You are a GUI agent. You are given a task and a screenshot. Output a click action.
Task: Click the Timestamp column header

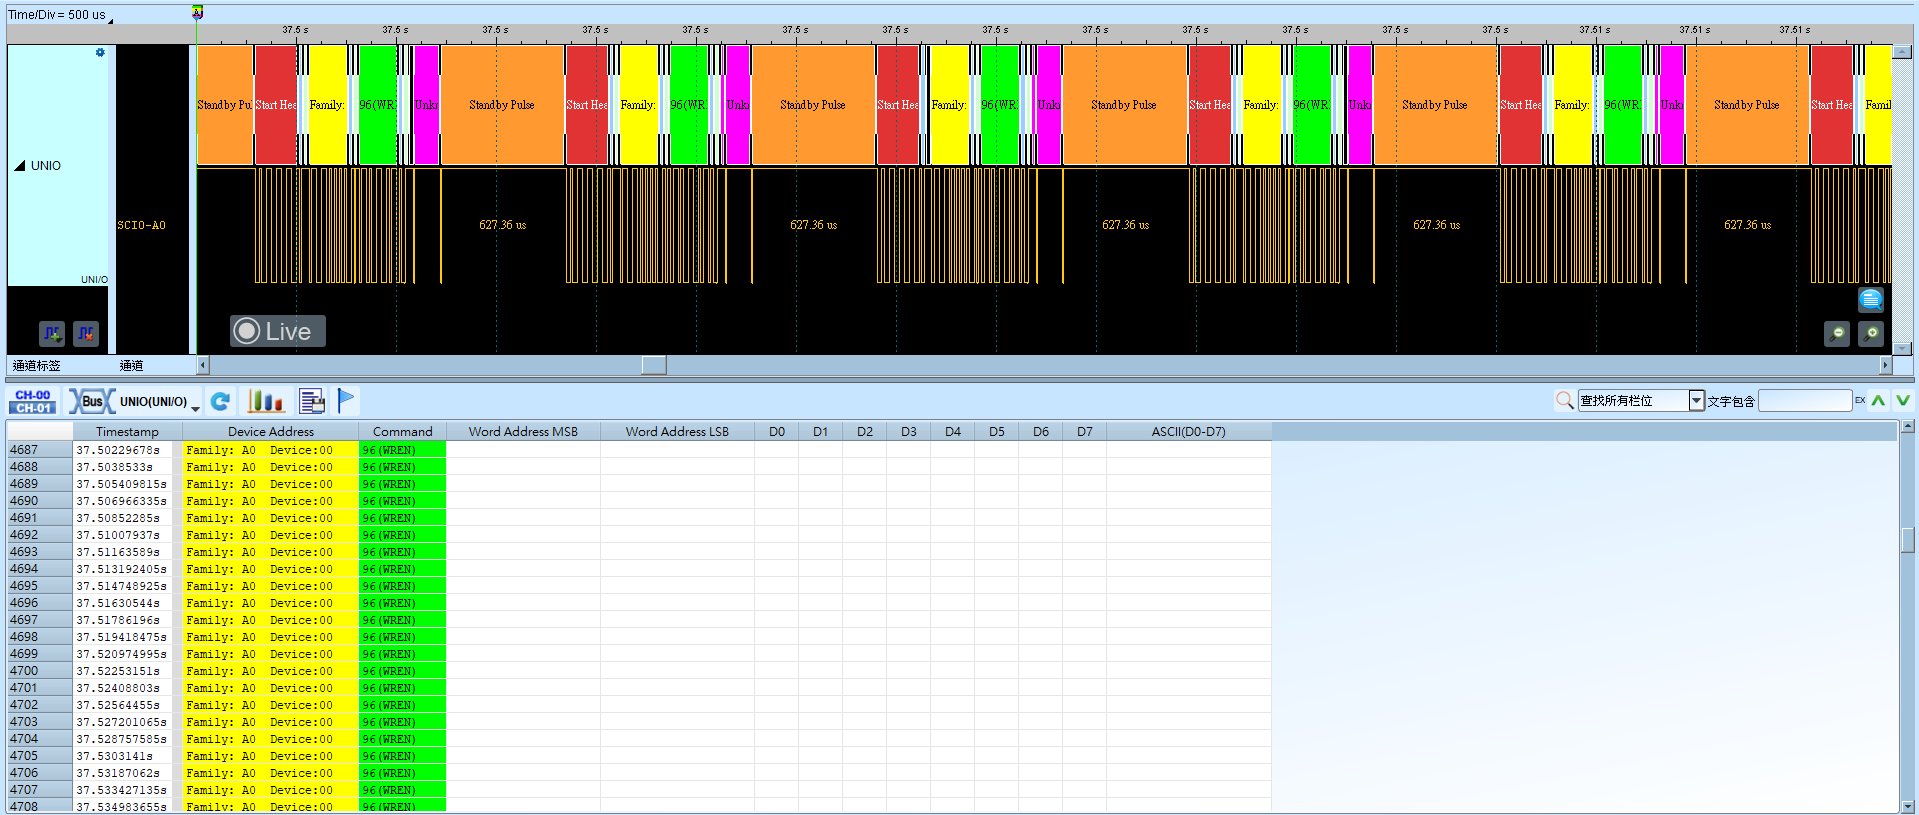coord(127,432)
